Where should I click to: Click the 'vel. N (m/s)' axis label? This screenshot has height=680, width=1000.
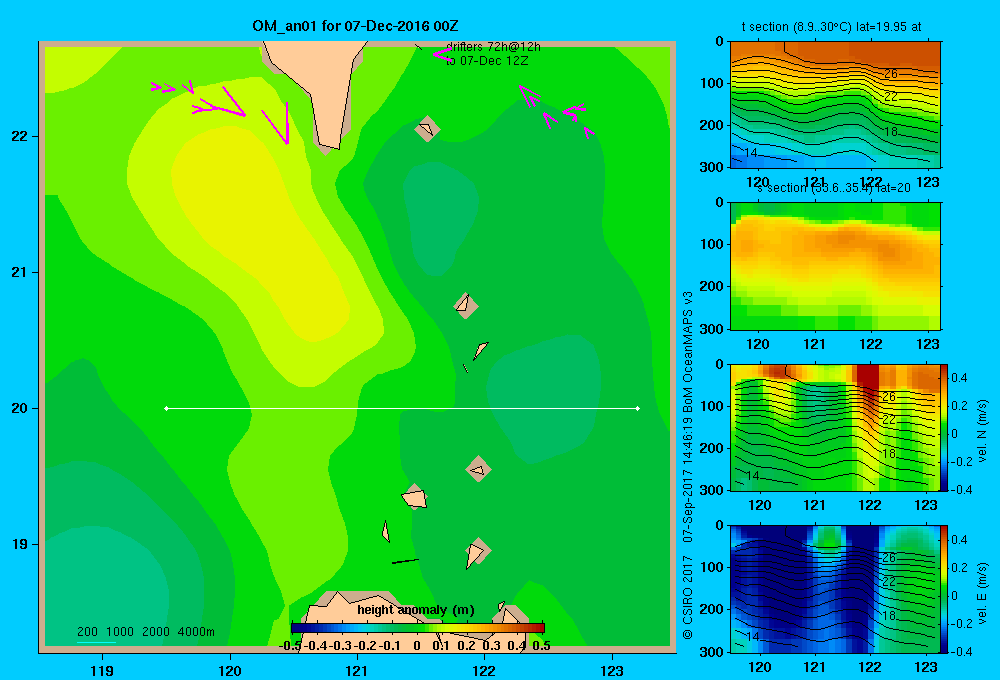click(x=982, y=431)
